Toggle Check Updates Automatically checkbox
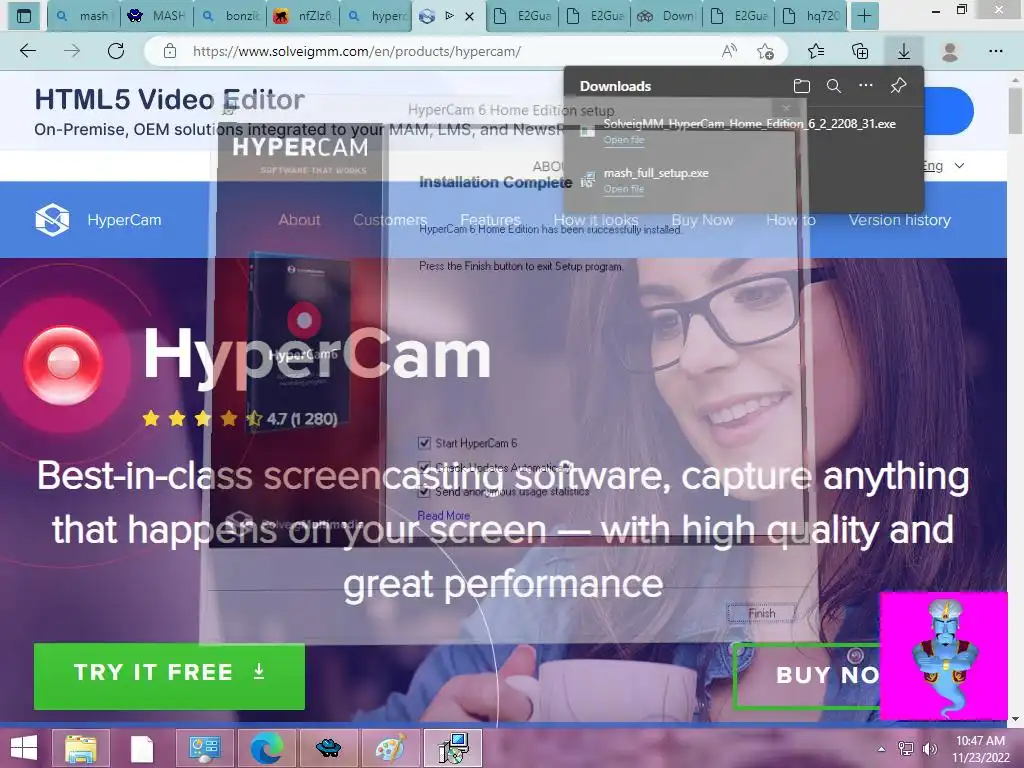1024x768 pixels. coord(424,468)
